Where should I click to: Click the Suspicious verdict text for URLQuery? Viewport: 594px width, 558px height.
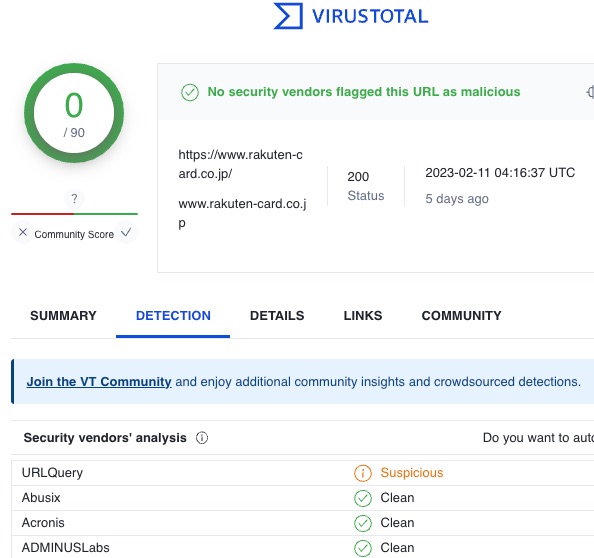412,473
